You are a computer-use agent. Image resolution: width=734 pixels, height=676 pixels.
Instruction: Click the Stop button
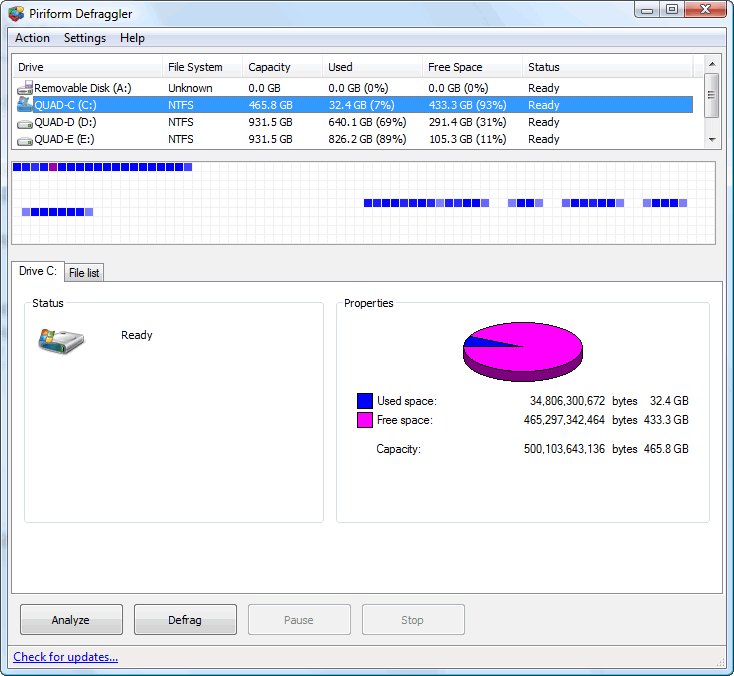tap(413, 619)
